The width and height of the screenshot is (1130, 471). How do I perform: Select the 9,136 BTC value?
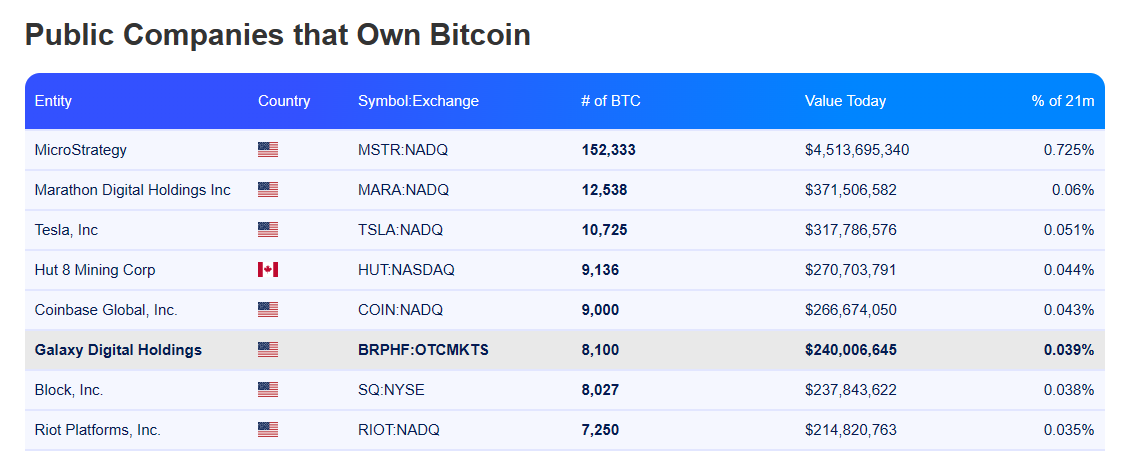point(600,270)
